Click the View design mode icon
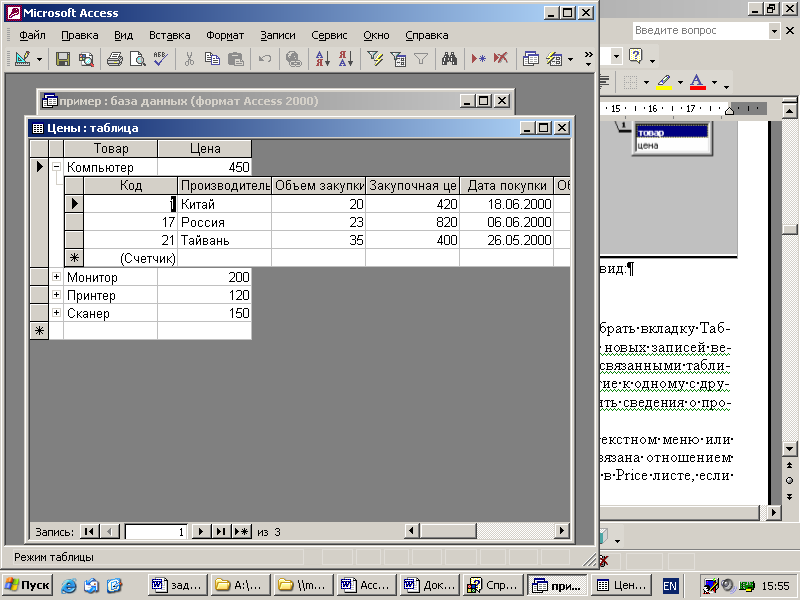The width and height of the screenshot is (800, 600). (22, 59)
